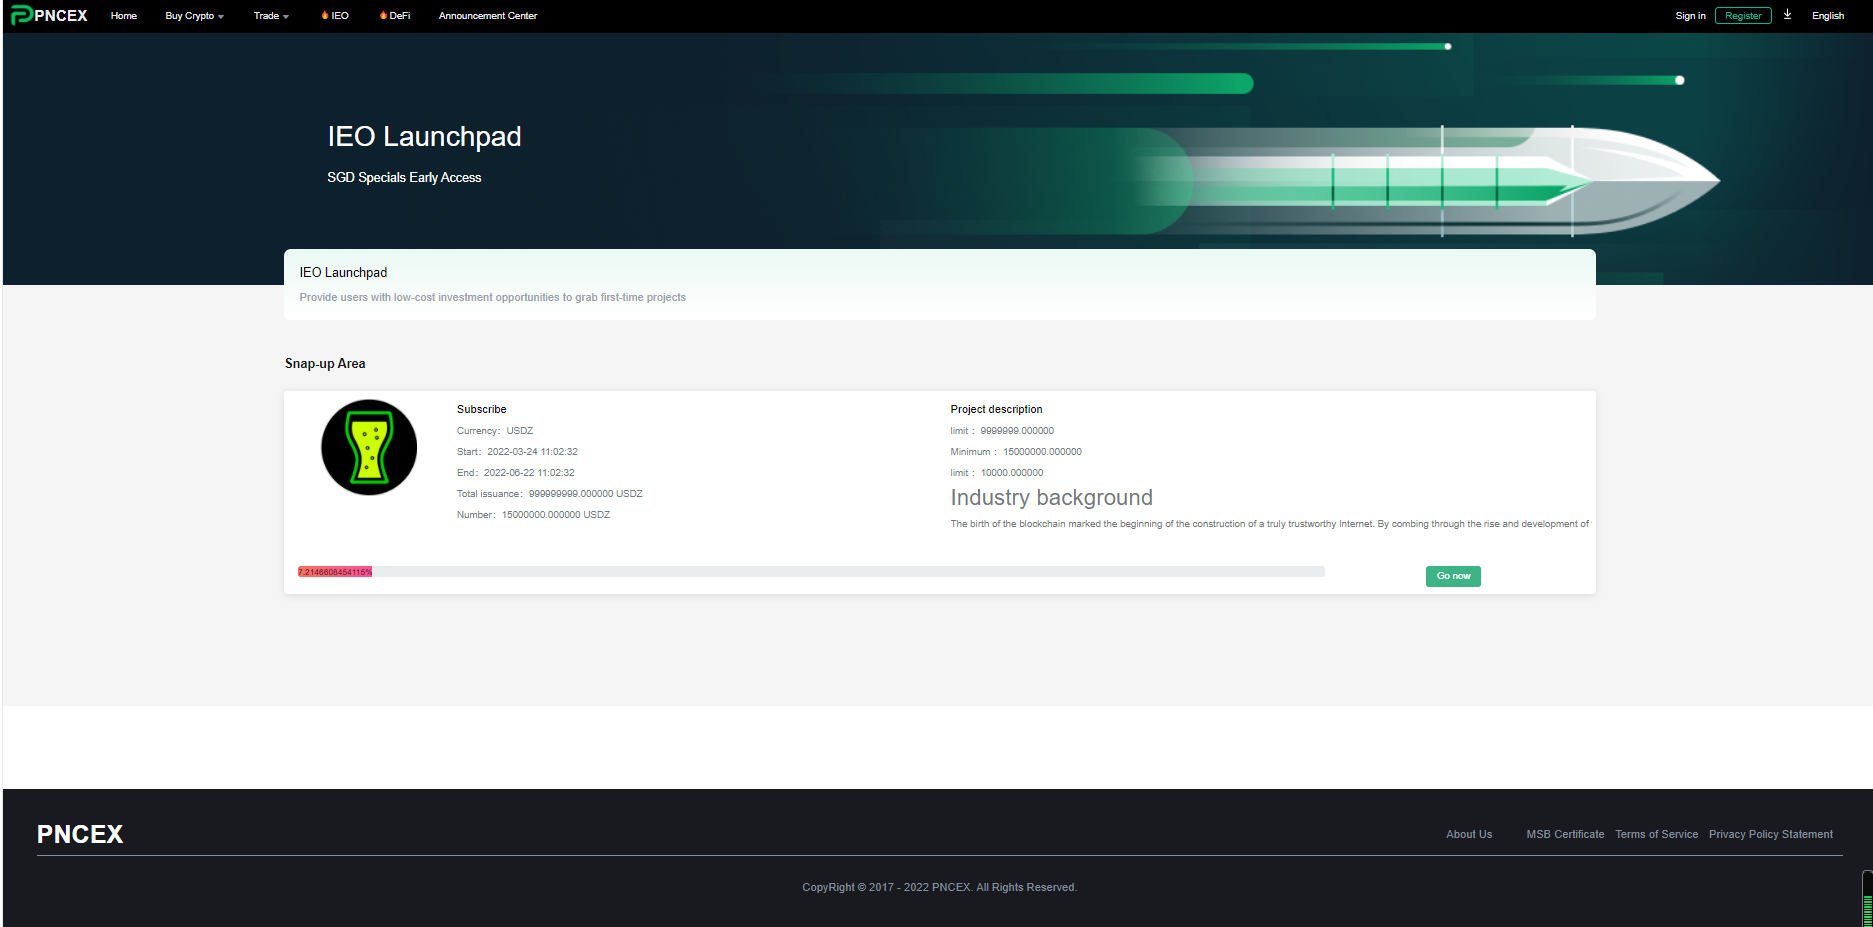Click the green beer glass token logo
Image resolution: width=1873 pixels, height=927 pixels.
point(369,448)
